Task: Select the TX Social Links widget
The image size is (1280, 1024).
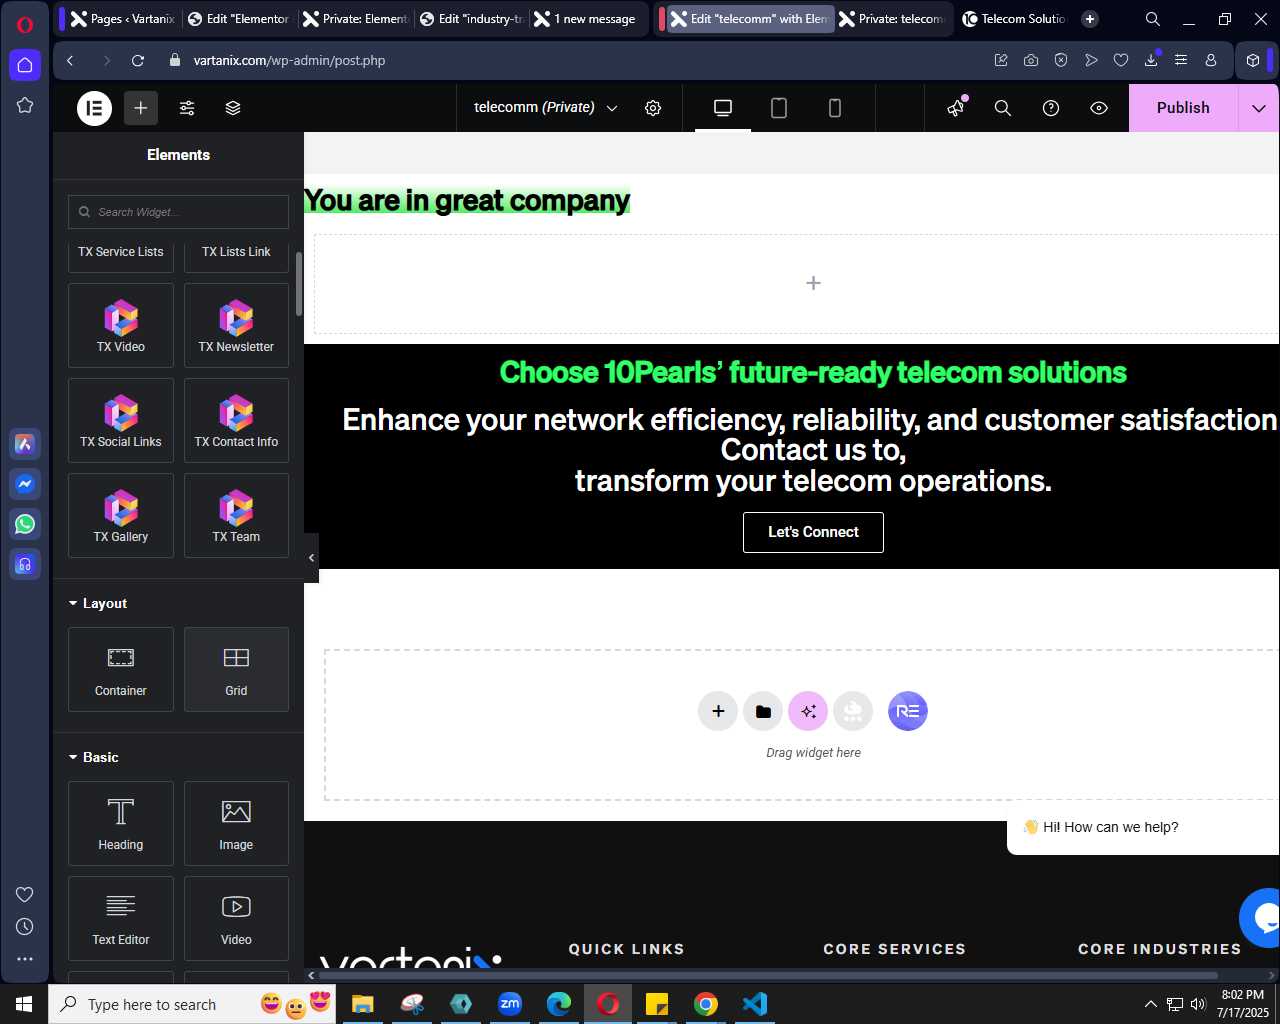Action: pyautogui.click(x=121, y=420)
